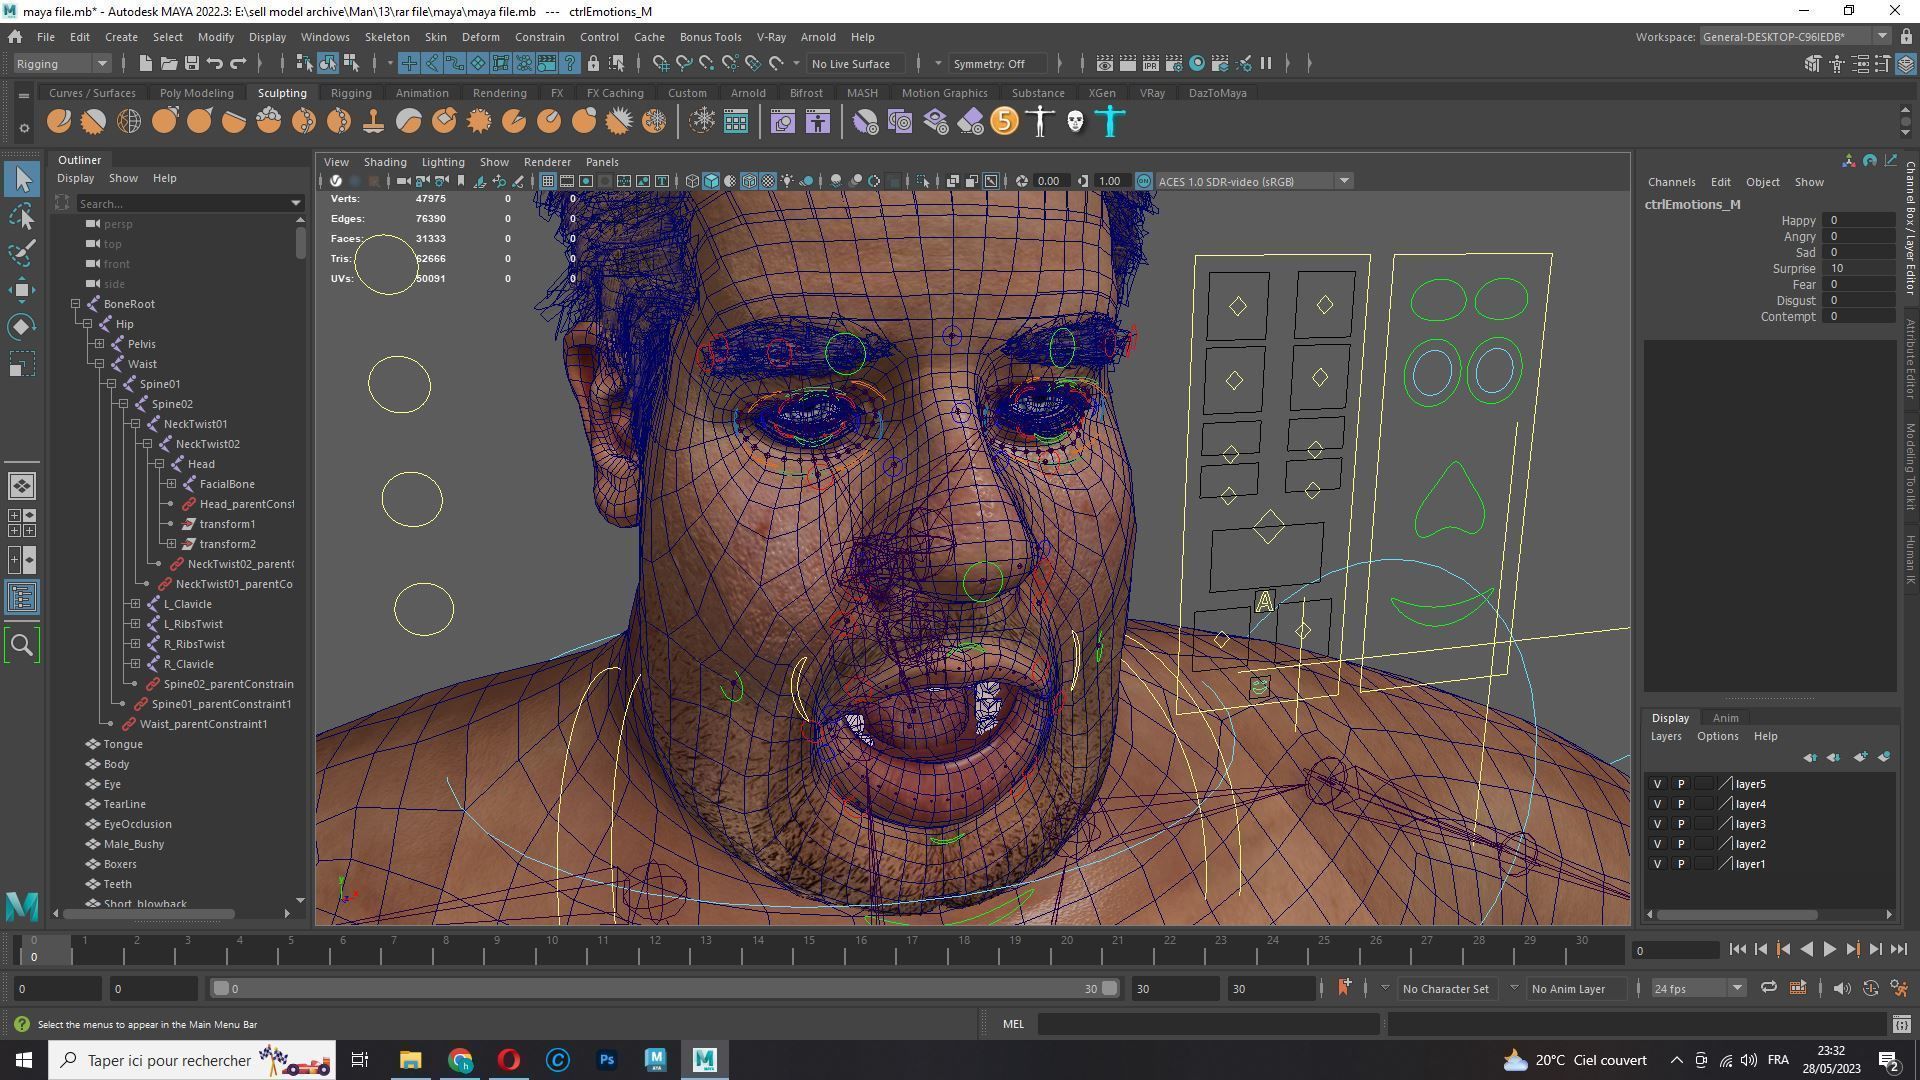Expand the Pelvis node in Outliner
Image resolution: width=1920 pixels, height=1080 pixels.
tap(99, 344)
